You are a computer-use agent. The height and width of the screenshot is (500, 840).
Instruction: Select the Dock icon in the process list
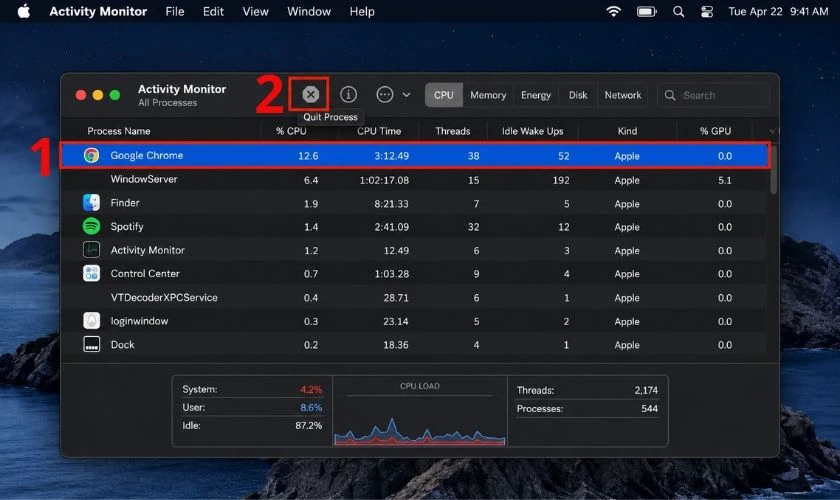click(91, 344)
